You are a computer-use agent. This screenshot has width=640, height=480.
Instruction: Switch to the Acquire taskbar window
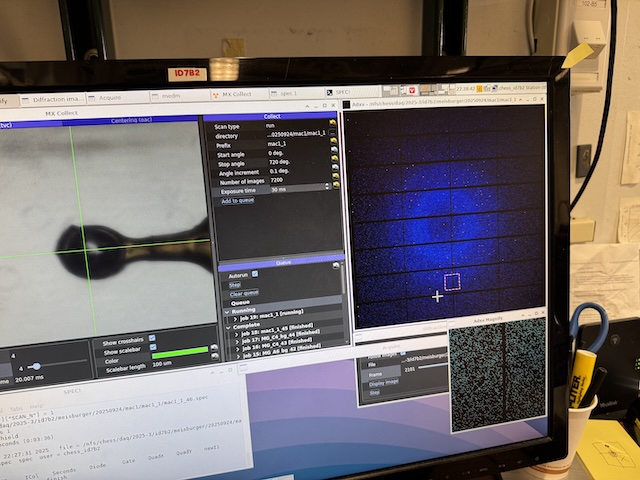click(118, 98)
